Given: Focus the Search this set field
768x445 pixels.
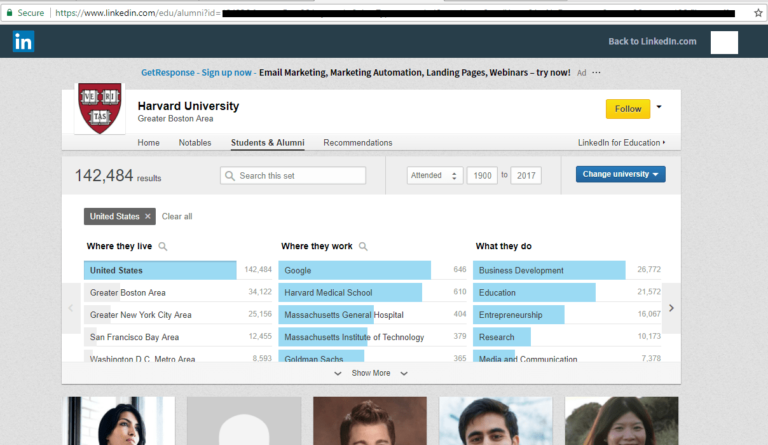Looking at the screenshot, I should tap(293, 176).
